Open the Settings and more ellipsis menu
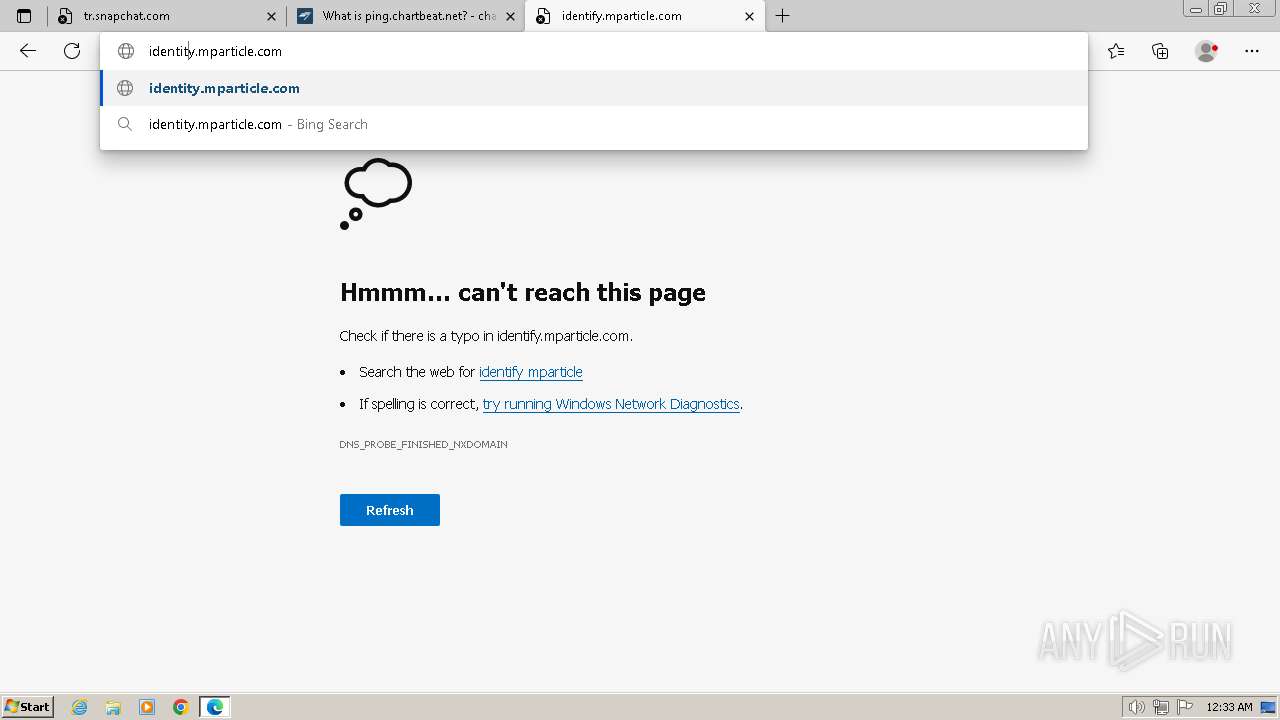This screenshot has height=720, width=1280. 1252,51
